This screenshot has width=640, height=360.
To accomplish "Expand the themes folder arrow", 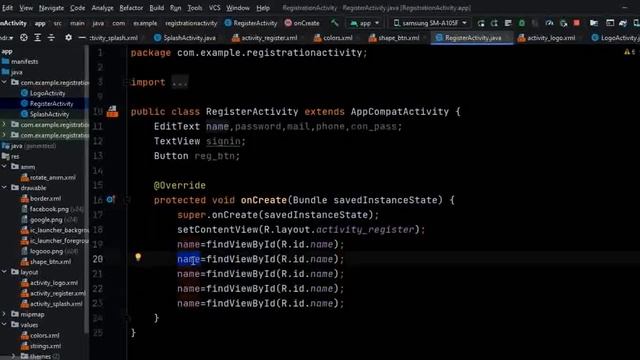I will [13, 356].
